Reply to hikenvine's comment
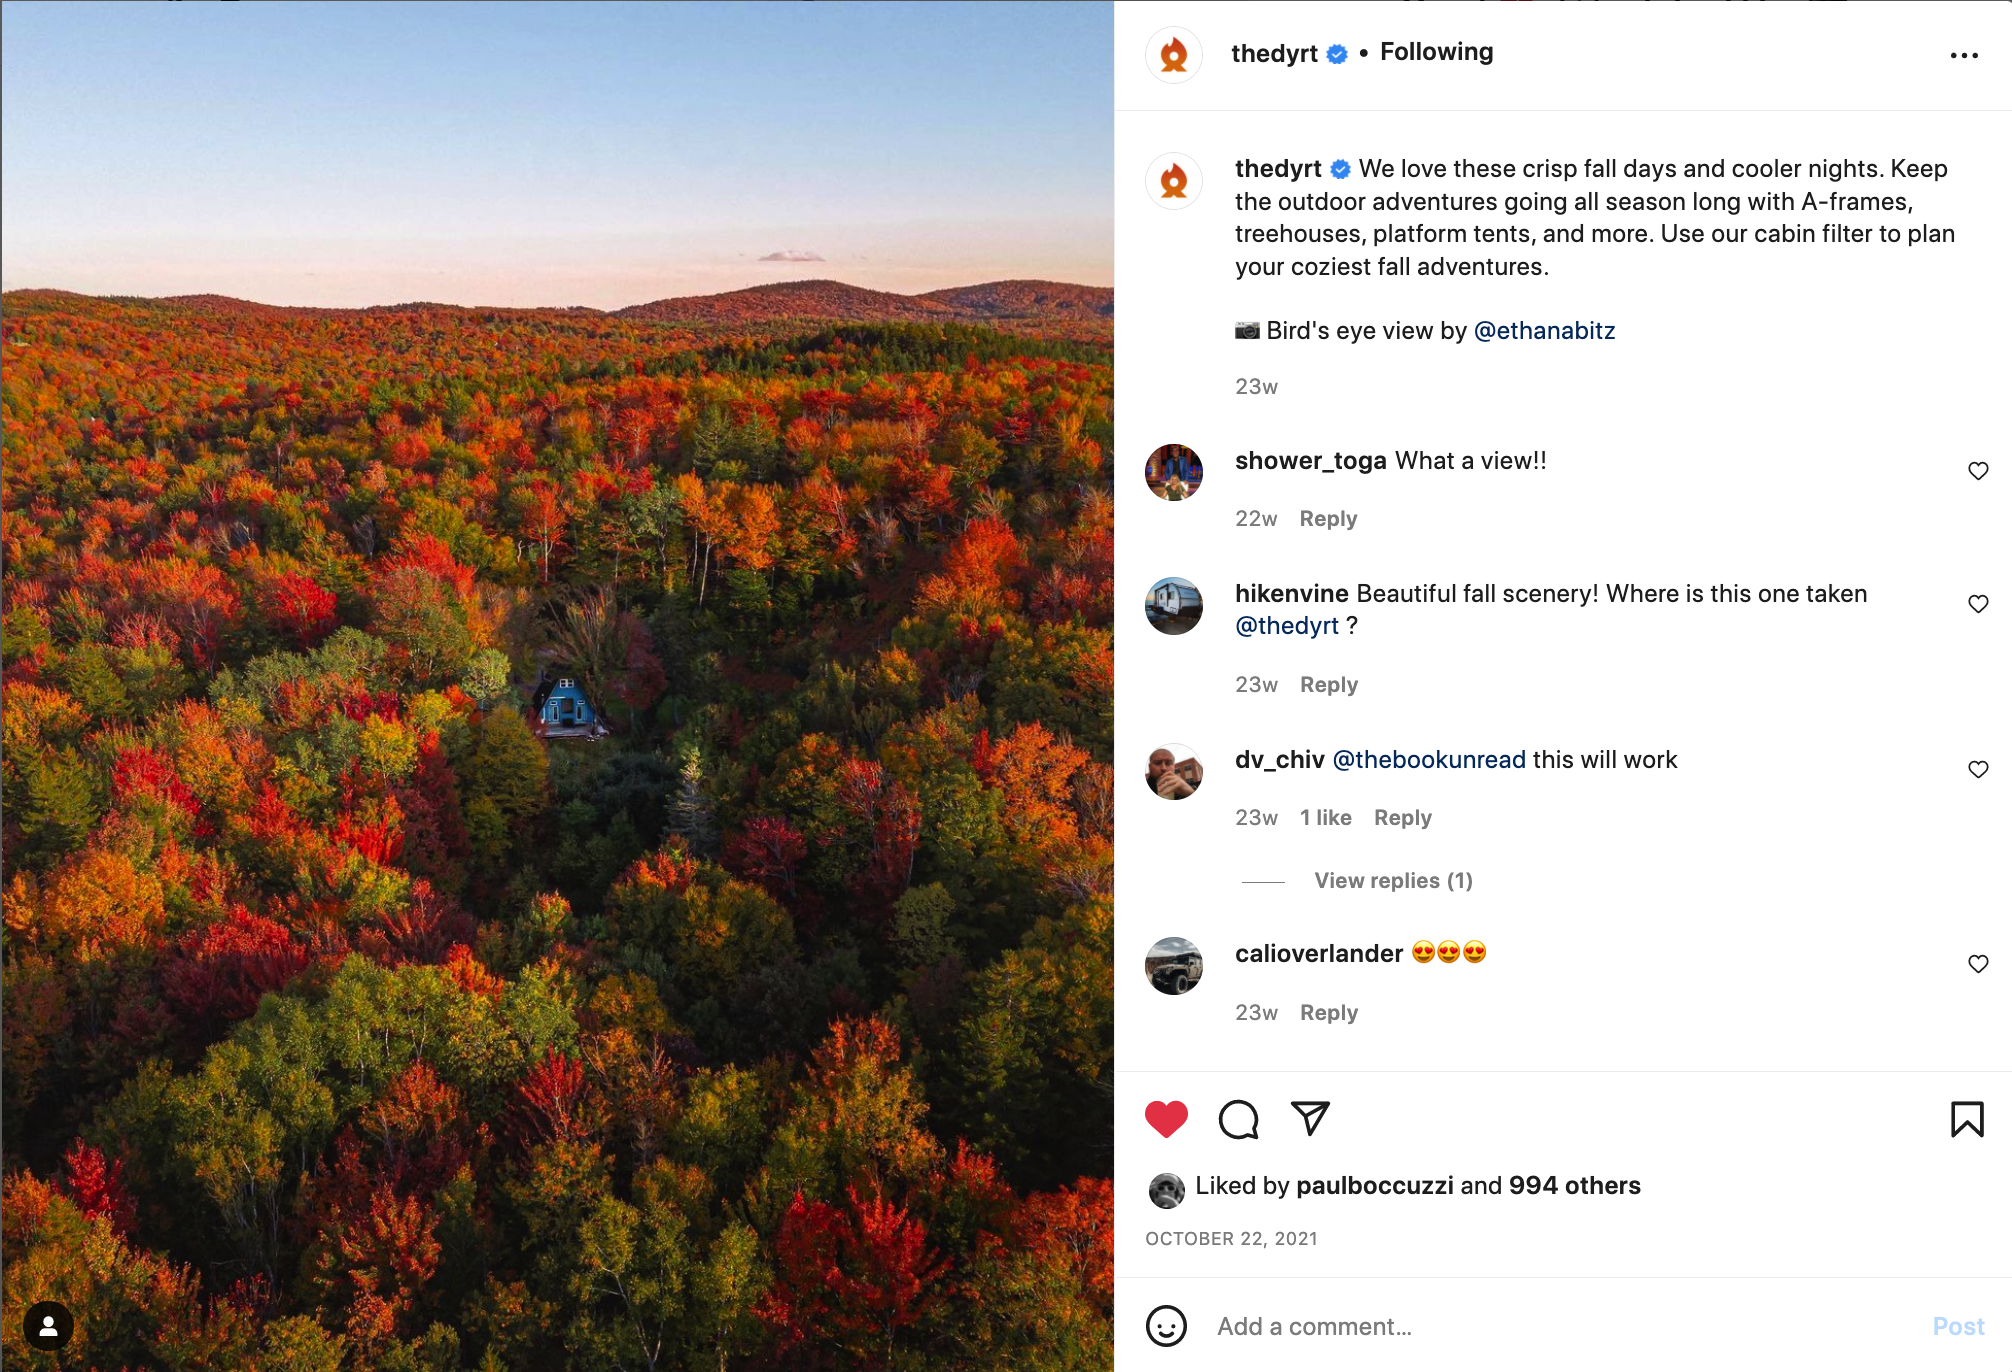The width and height of the screenshot is (2012, 1372). (1329, 685)
